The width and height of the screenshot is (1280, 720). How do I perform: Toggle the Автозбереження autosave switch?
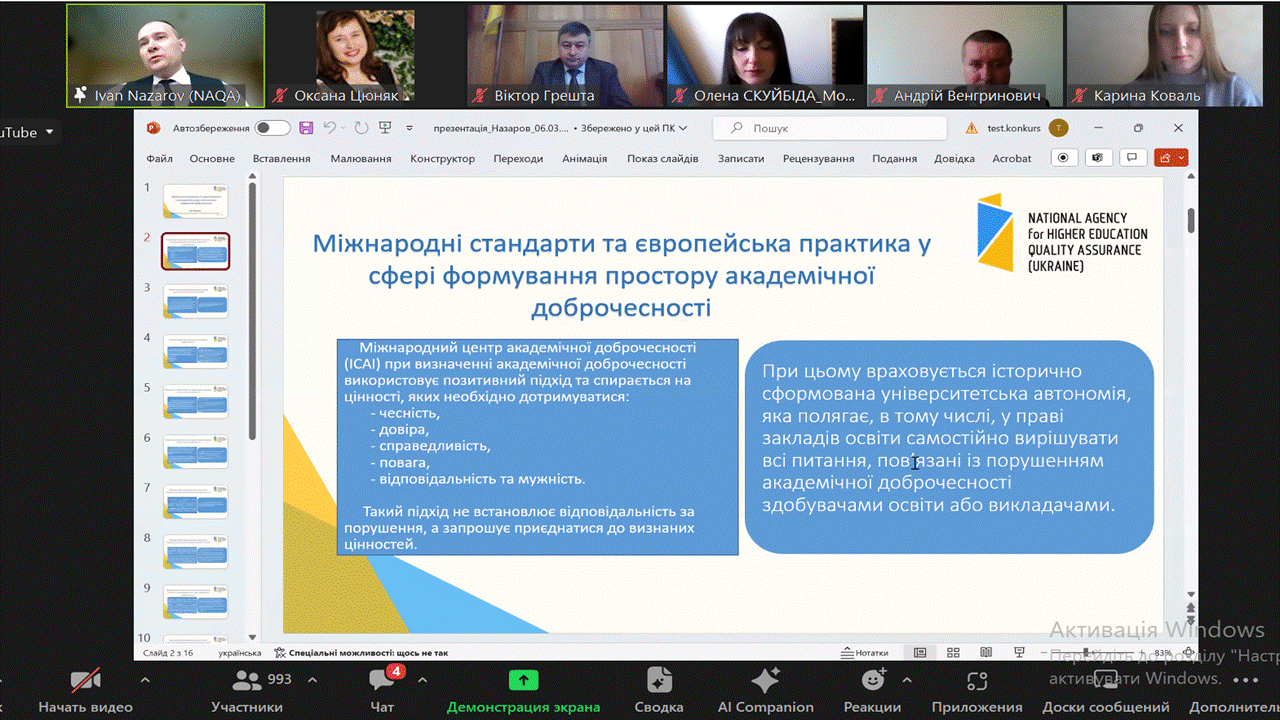(272, 128)
